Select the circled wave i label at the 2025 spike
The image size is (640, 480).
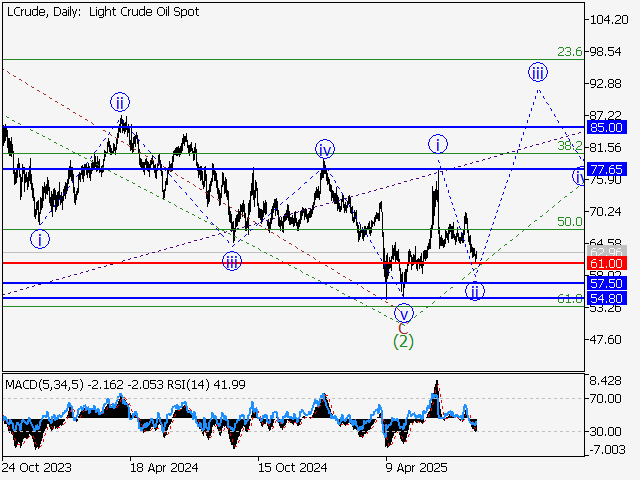pyautogui.click(x=438, y=144)
